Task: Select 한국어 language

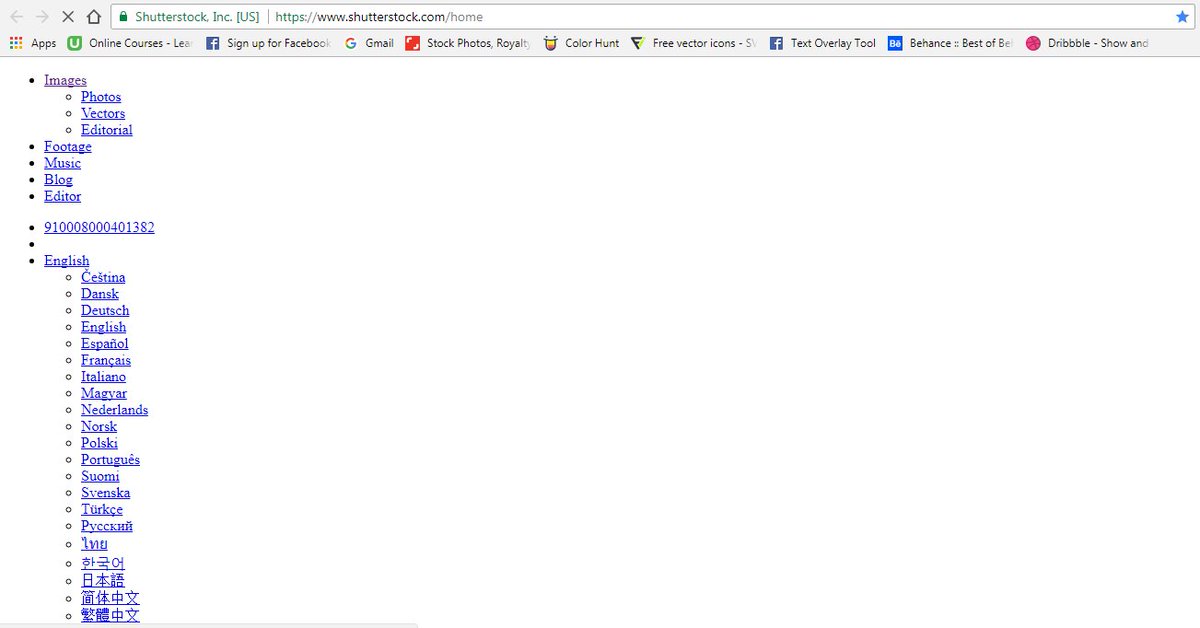Action: click(103, 563)
